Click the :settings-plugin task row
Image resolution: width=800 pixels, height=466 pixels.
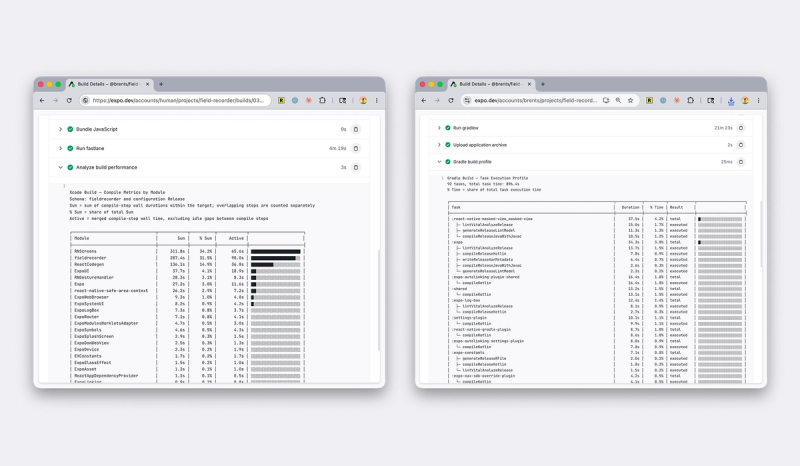(597, 317)
